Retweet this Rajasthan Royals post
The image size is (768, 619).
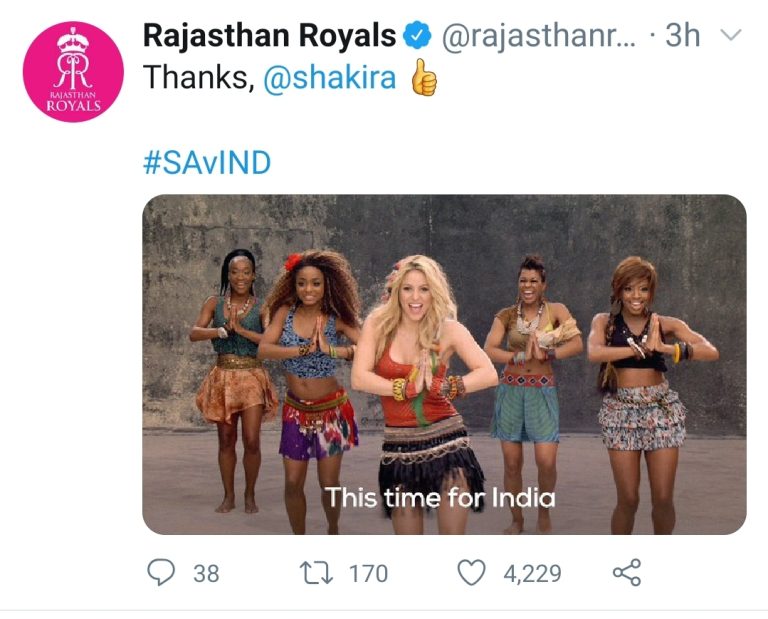click(315, 572)
